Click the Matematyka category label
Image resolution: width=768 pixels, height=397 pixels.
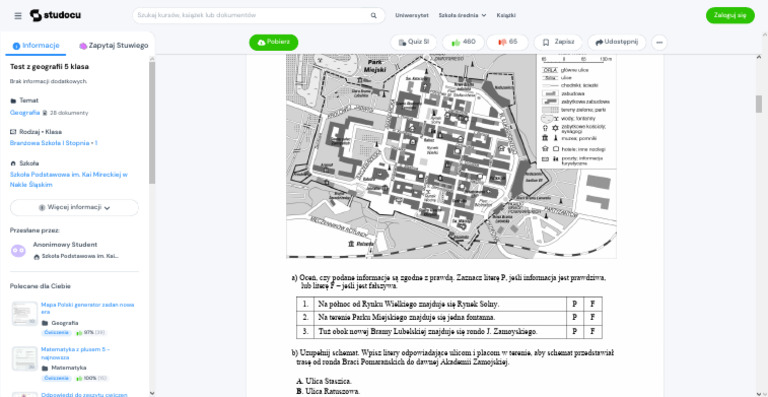[x=69, y=368]
